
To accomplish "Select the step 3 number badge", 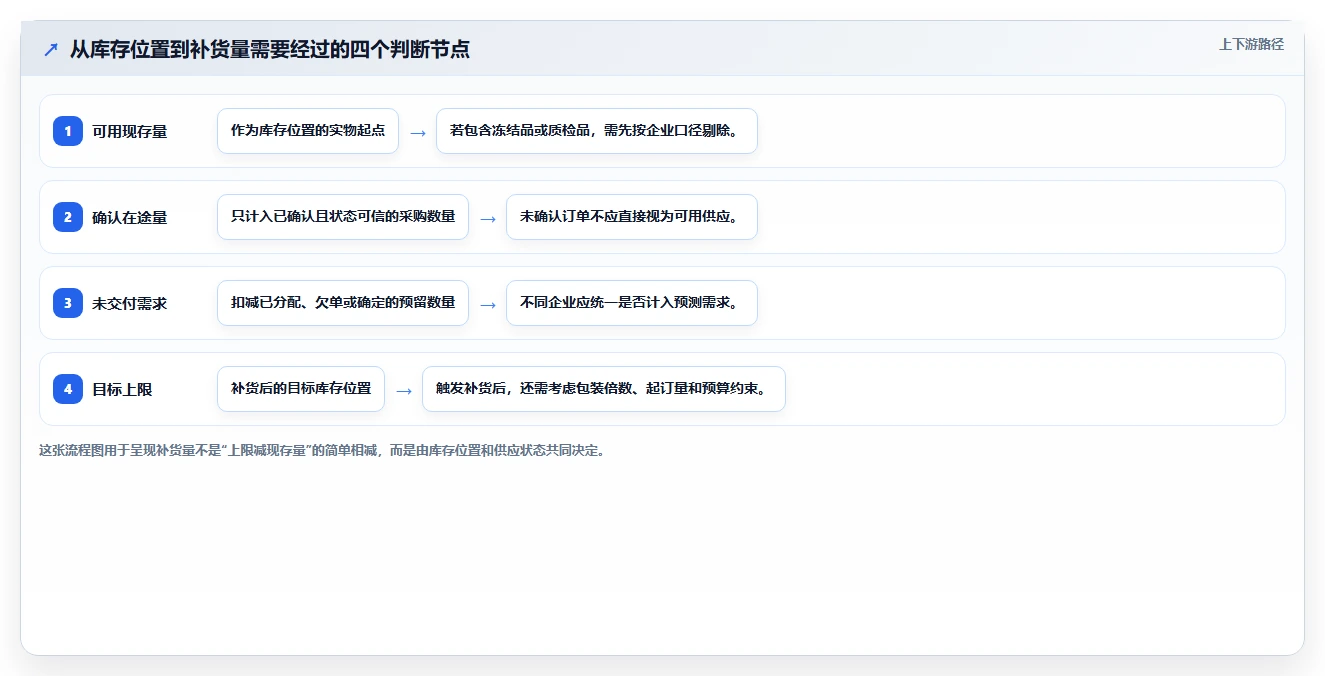I will coord(68,303).
